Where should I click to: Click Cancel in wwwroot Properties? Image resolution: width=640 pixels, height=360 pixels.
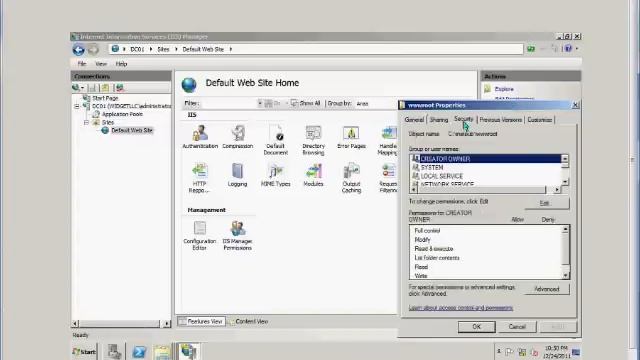click(517, 327)
